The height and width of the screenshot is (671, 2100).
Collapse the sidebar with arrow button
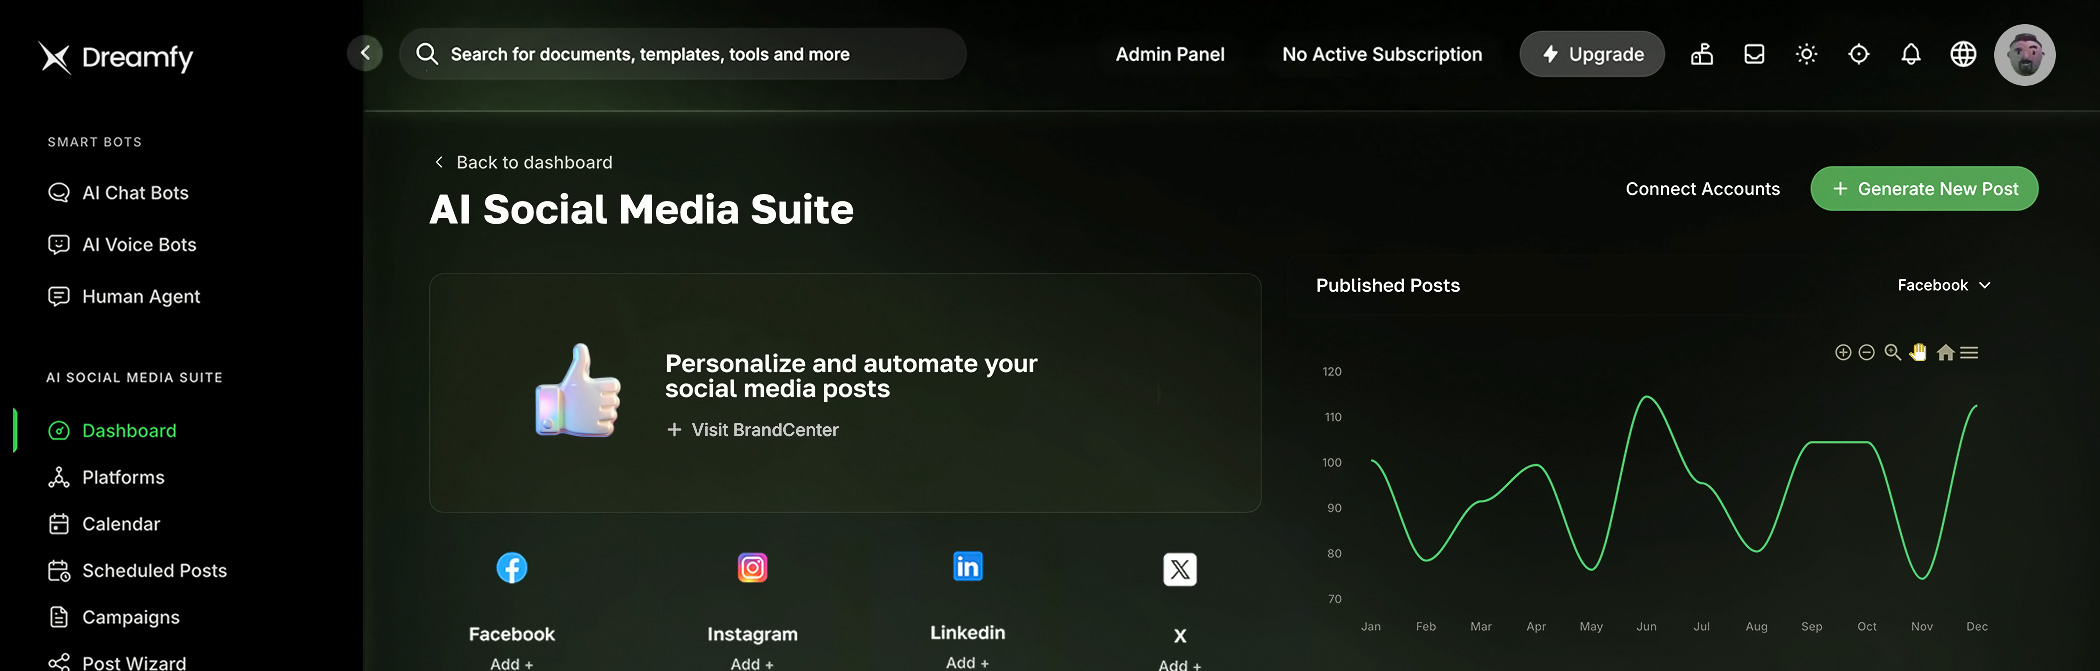pyautogui.click(x=365, y=53)
